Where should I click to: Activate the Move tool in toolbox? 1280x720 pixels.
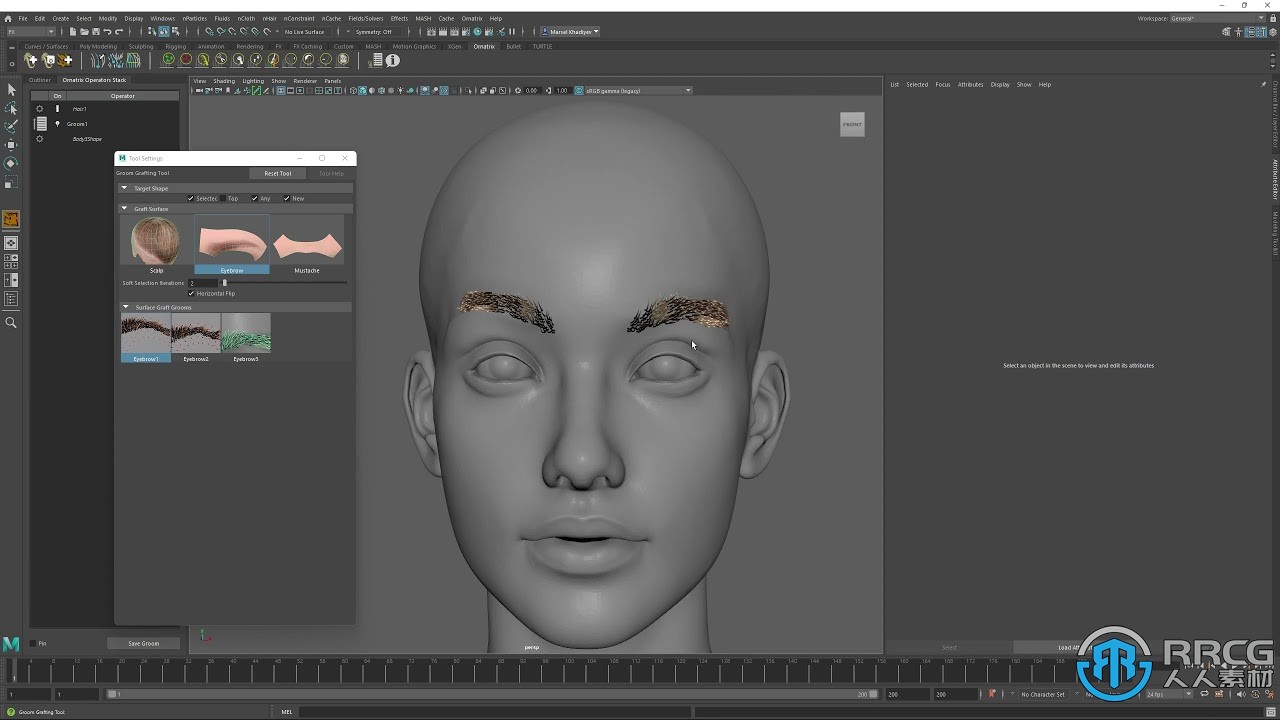pos(11,144)
